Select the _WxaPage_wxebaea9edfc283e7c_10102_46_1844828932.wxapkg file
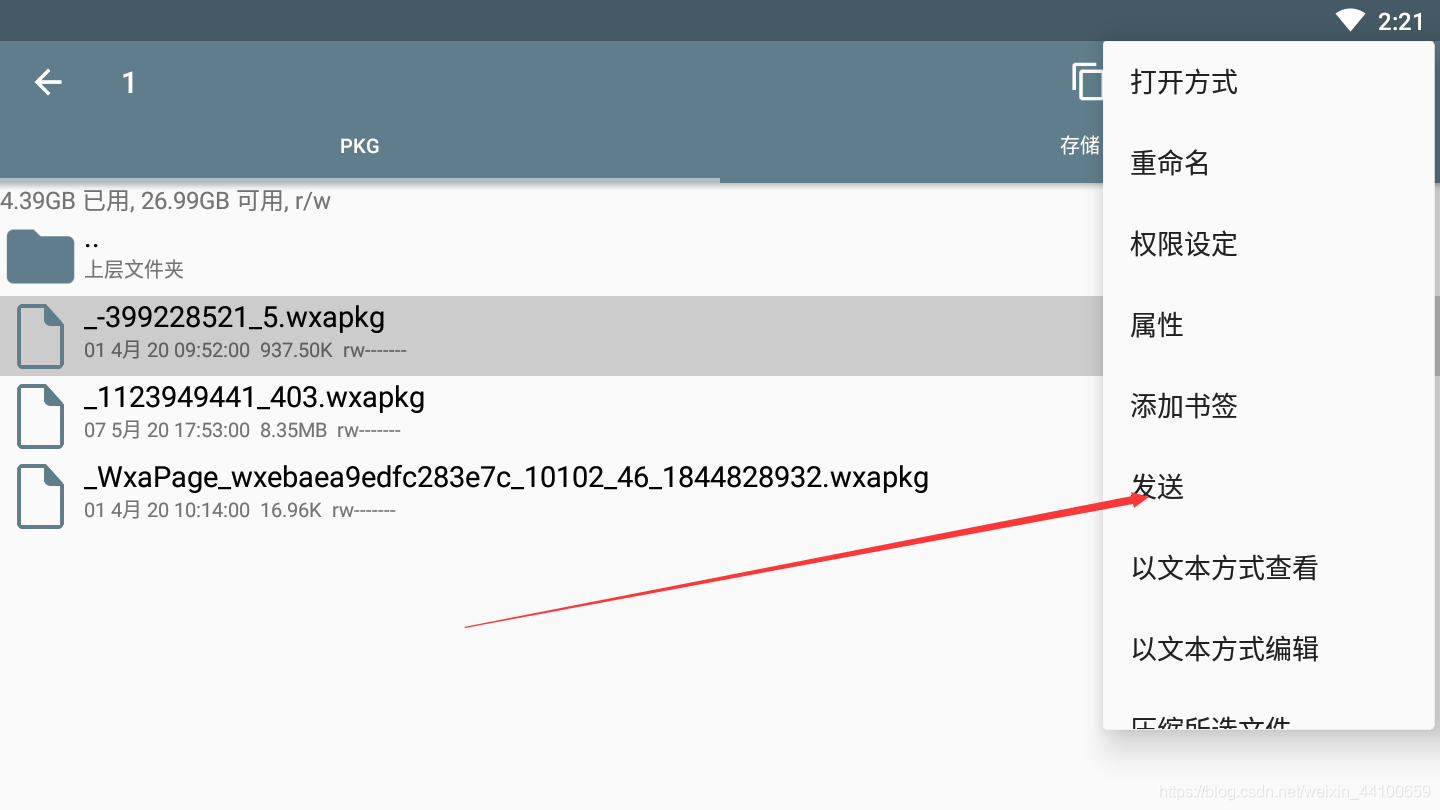The image size is (1440, 810). 507,478
